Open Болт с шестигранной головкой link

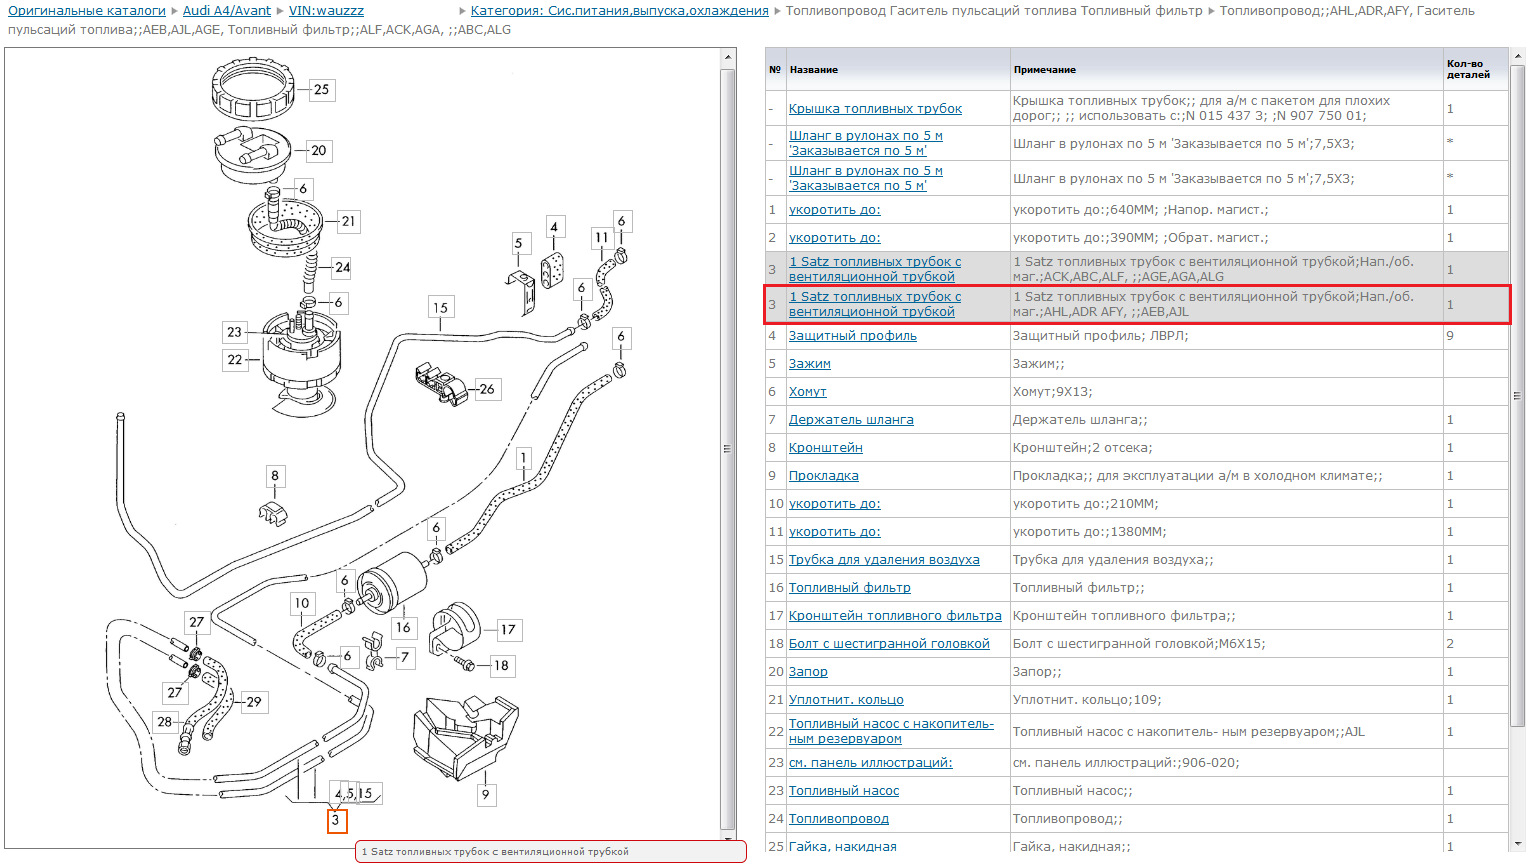coord(889,644)
